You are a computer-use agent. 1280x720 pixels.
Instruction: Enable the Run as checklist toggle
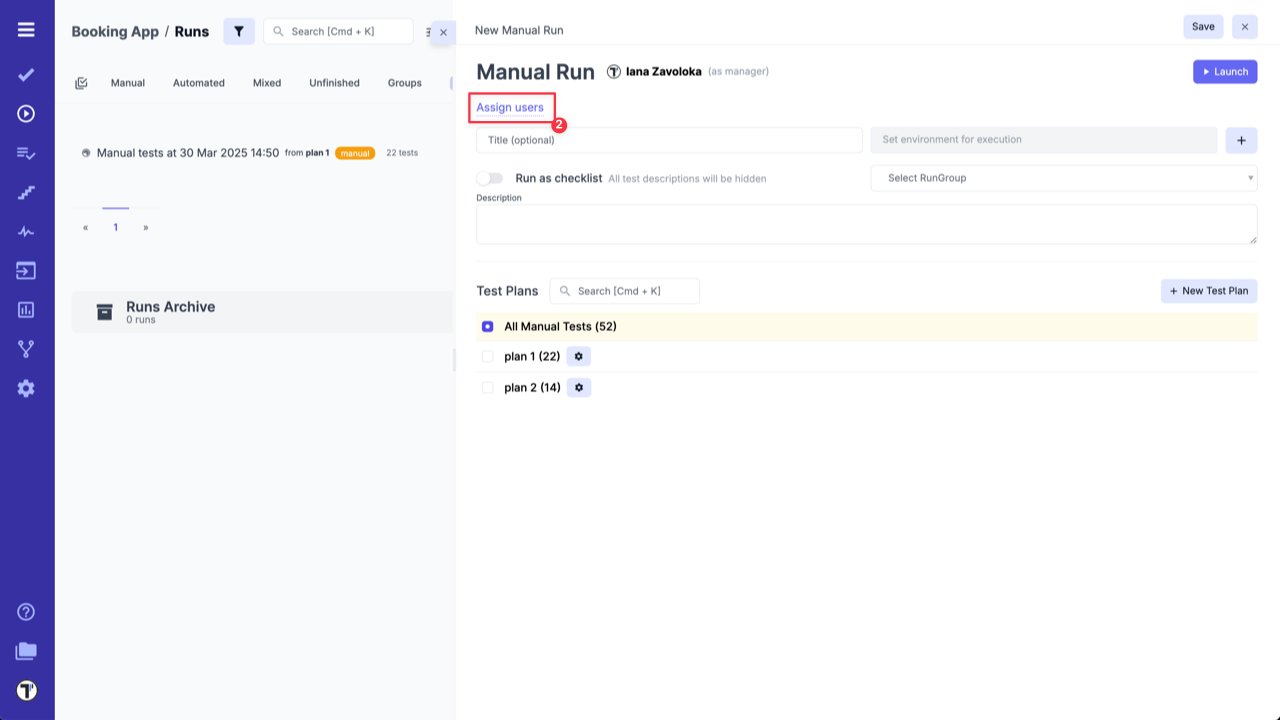490,176
